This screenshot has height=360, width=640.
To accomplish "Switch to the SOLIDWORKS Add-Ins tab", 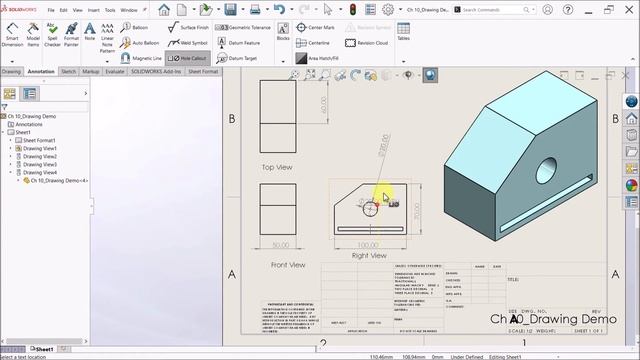I will [x=156, y=71].
